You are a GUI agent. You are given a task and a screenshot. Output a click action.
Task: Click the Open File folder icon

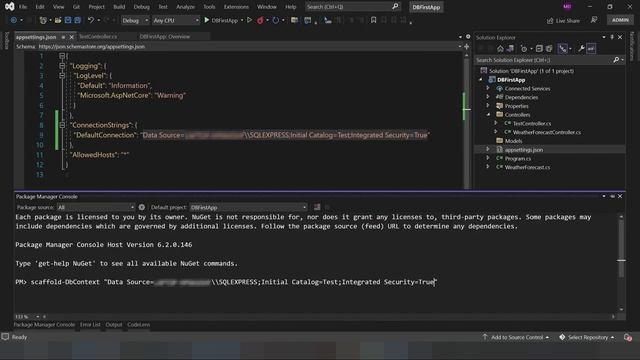[x=58, y=20]
